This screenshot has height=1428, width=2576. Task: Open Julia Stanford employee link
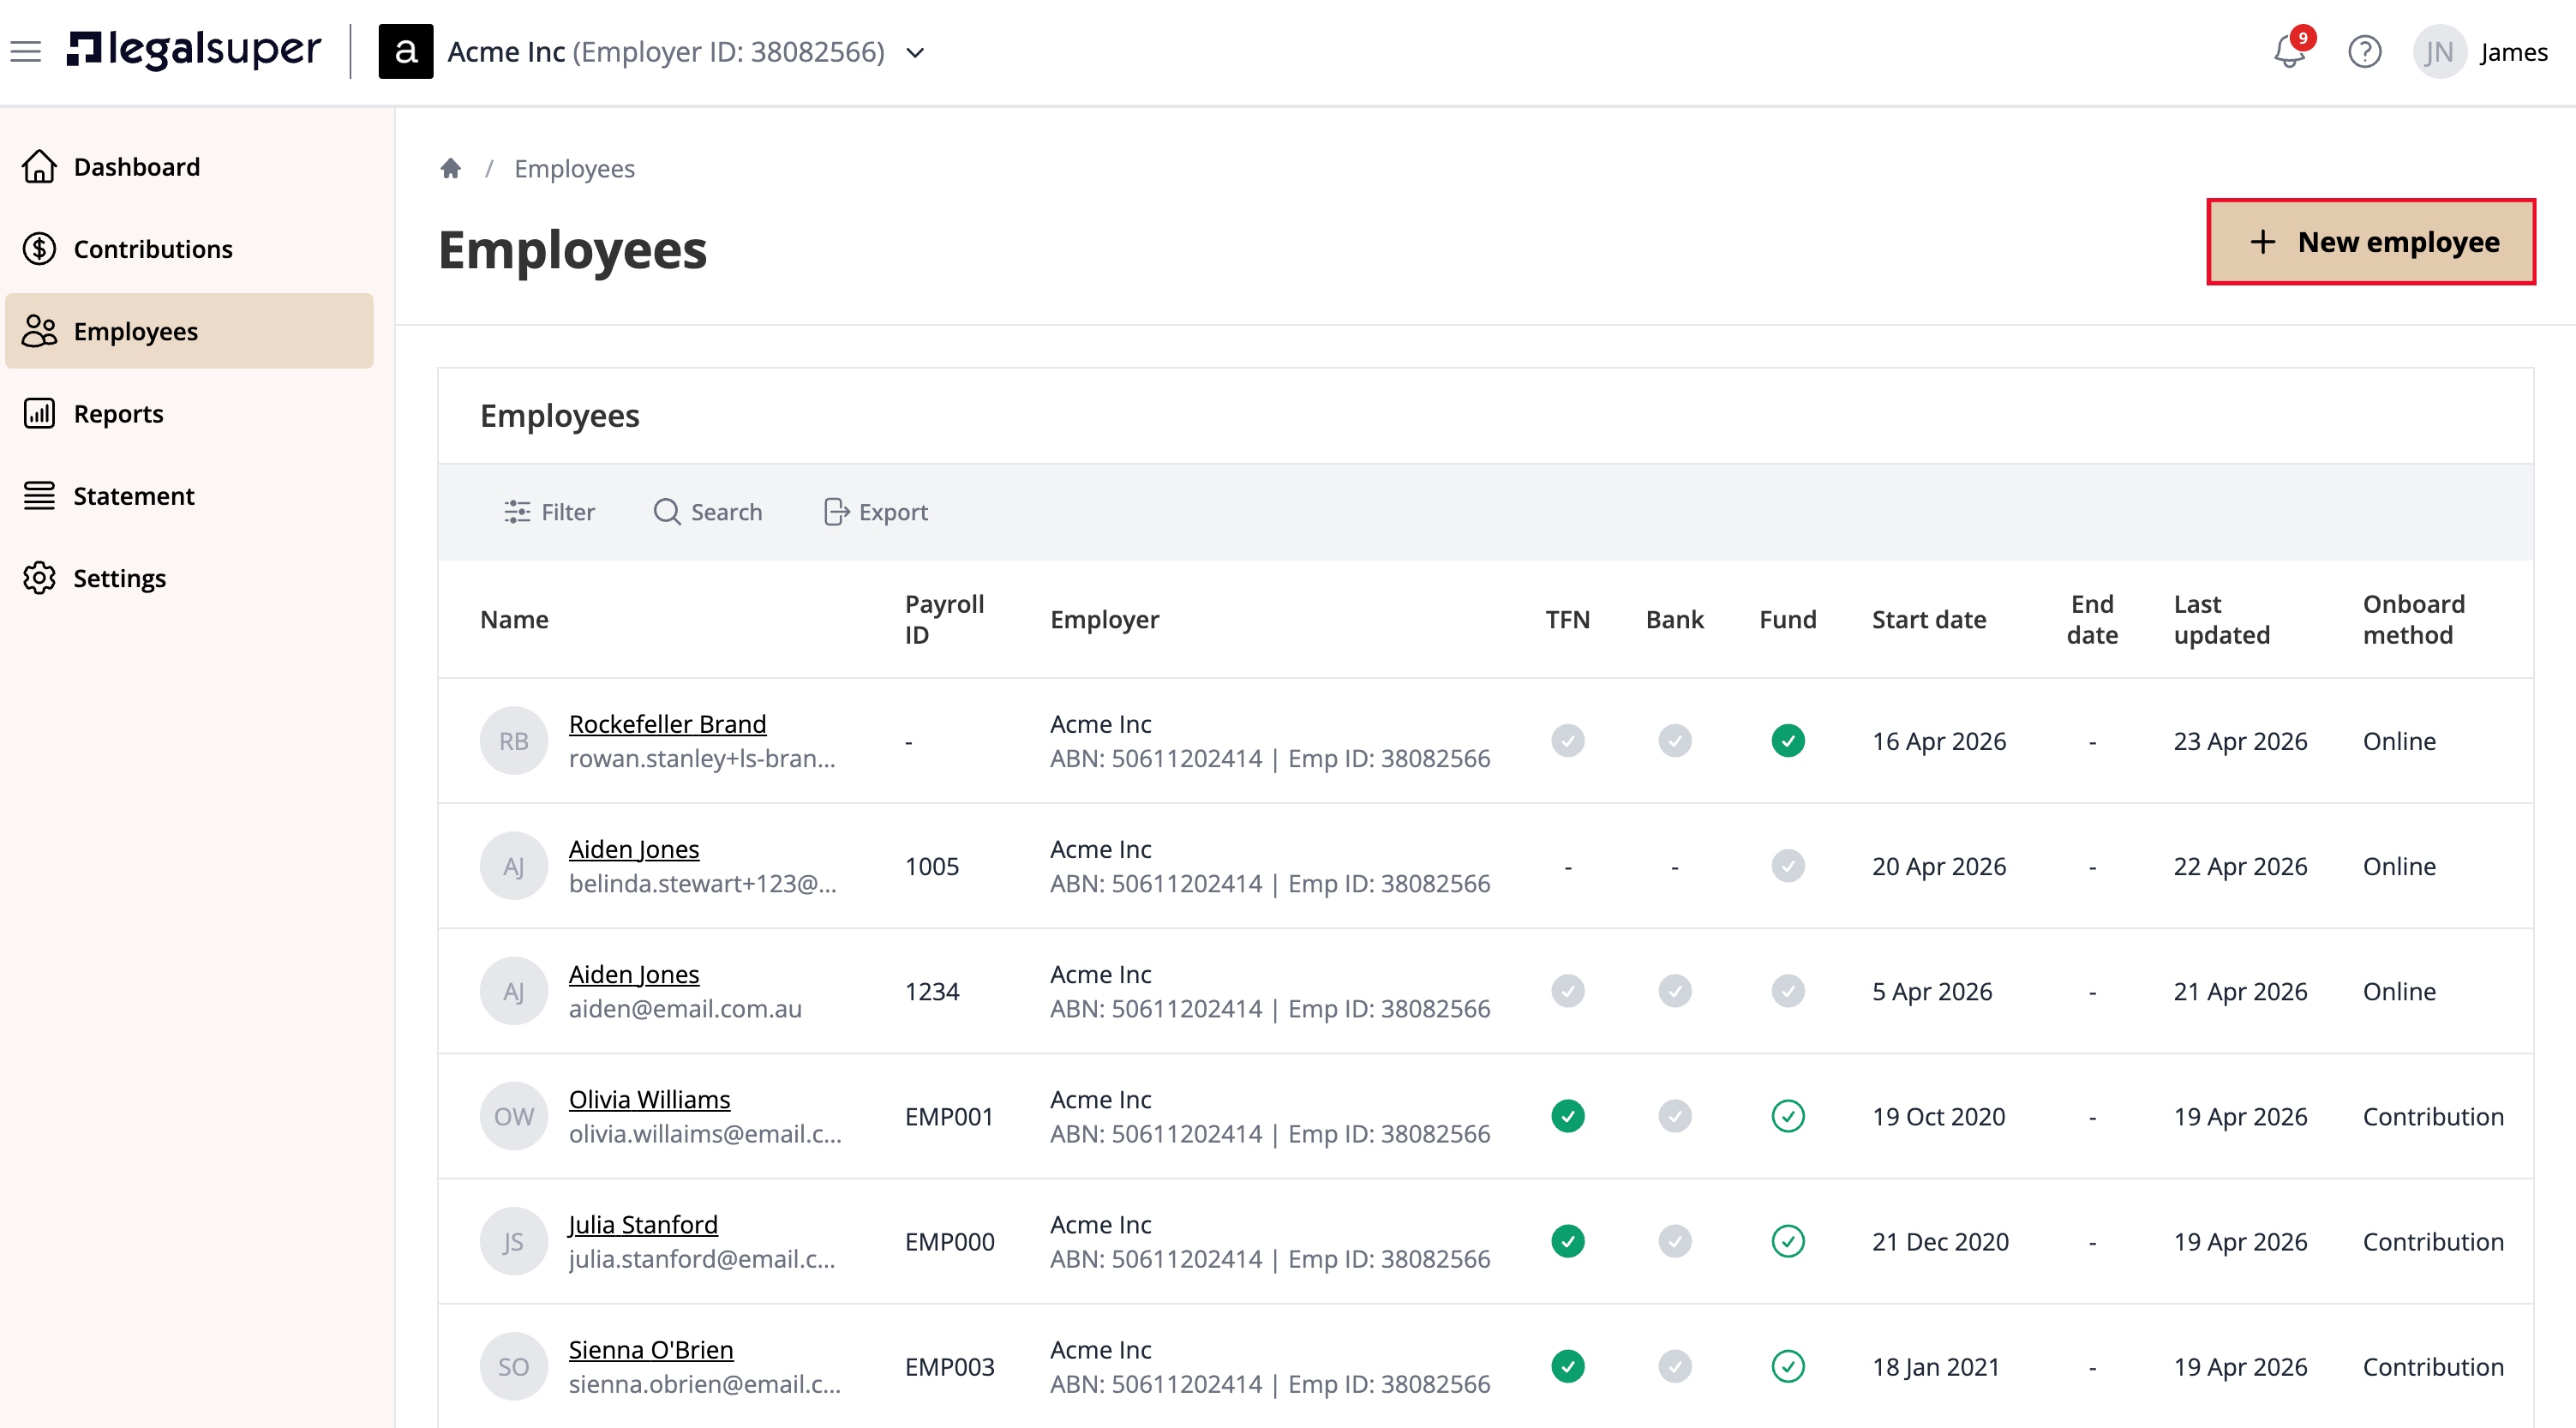coord(643,1223)
